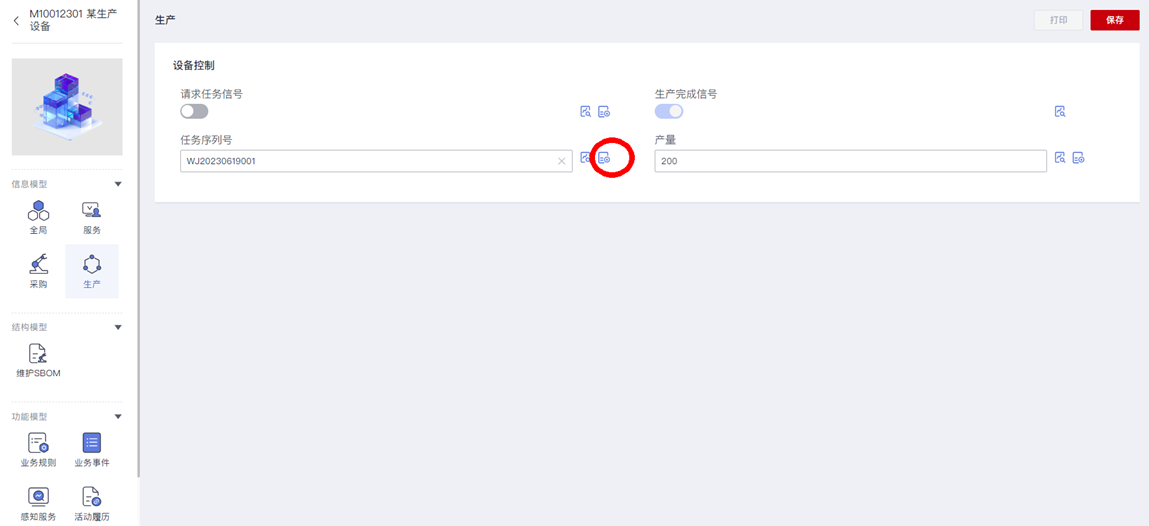Open the 感知服务 (Sensing Service) icon

tap(38, 497)
